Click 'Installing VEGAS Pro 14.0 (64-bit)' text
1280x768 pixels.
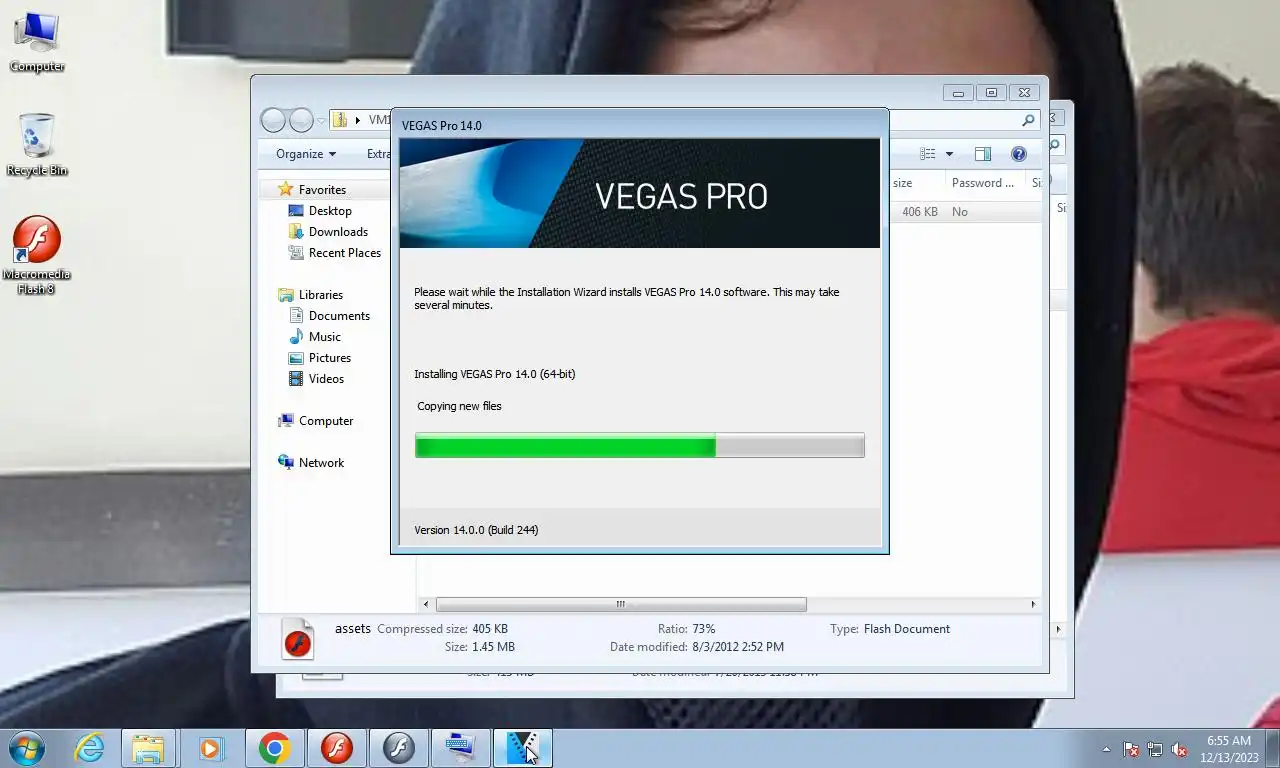[495, 374]
